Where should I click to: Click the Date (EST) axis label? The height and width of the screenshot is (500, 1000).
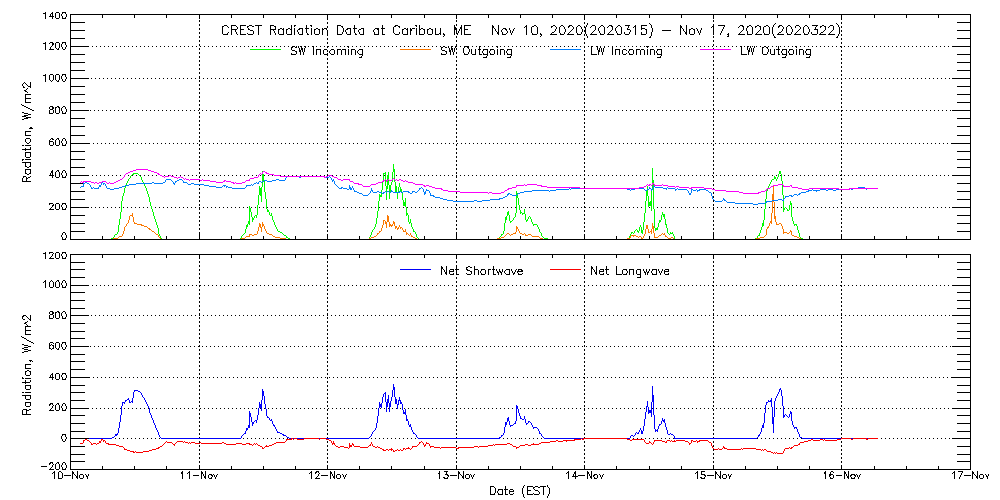click(x=521, y=491)
